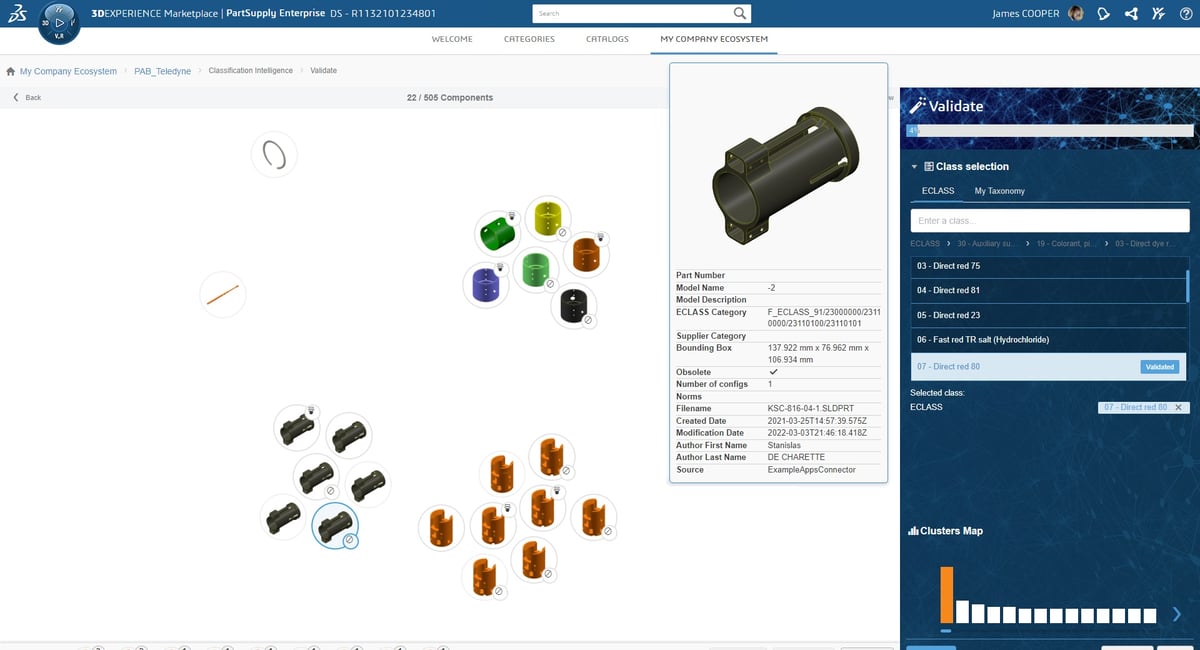The image size is (1200, 650).
Task: Select the orange rod component thumbnail
Action: (x=222, y=294)
